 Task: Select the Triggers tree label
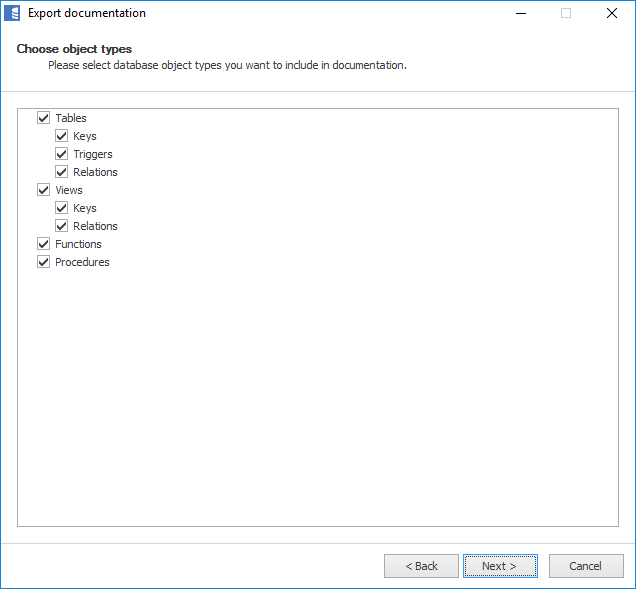(x=93, y=154)
